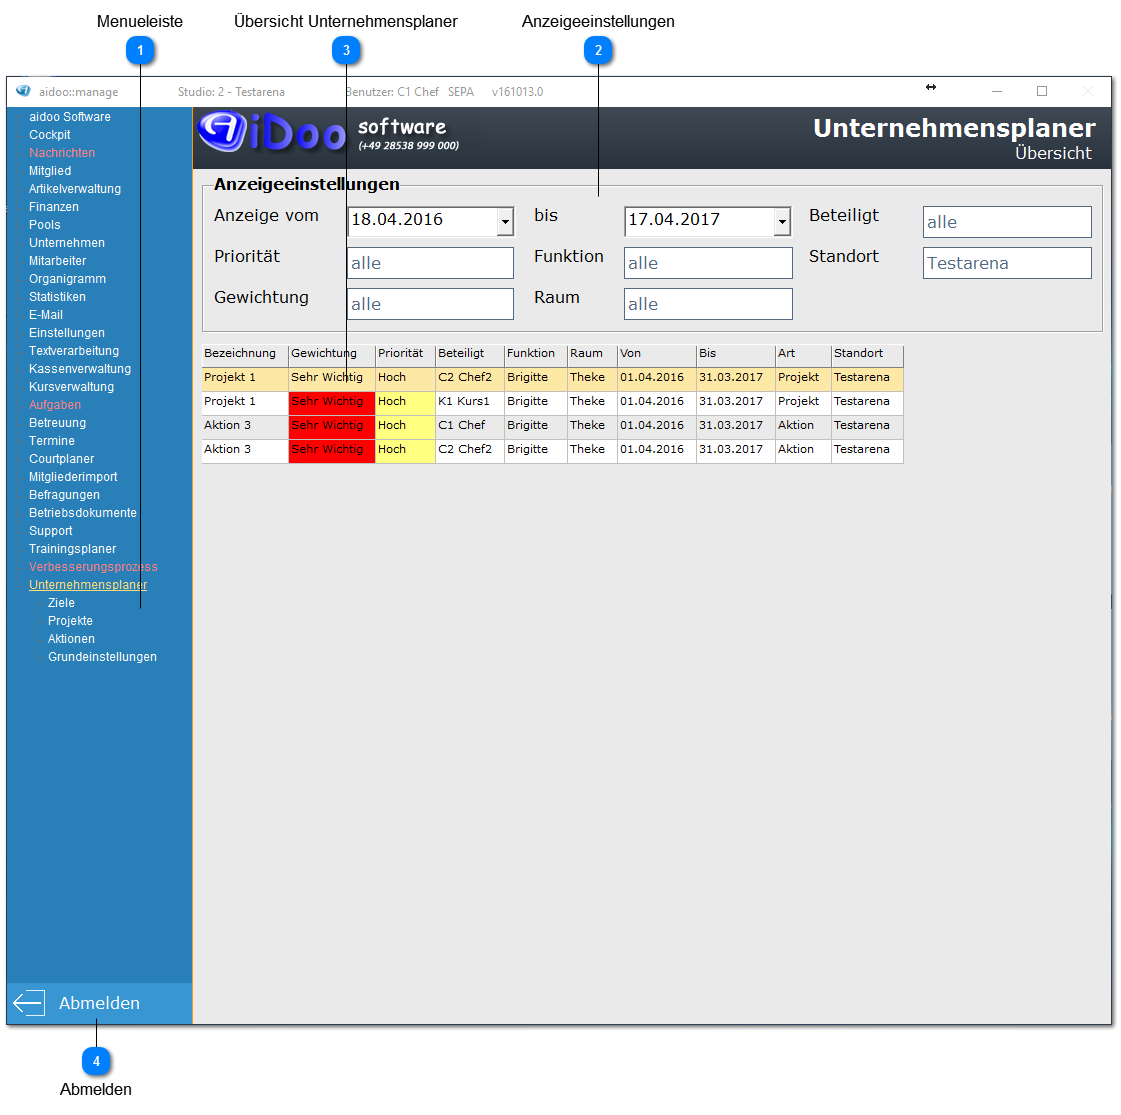This screenshot has height=1115, width=1121.
Task: Open Projekte submenu item
Action: click(70, 620)
